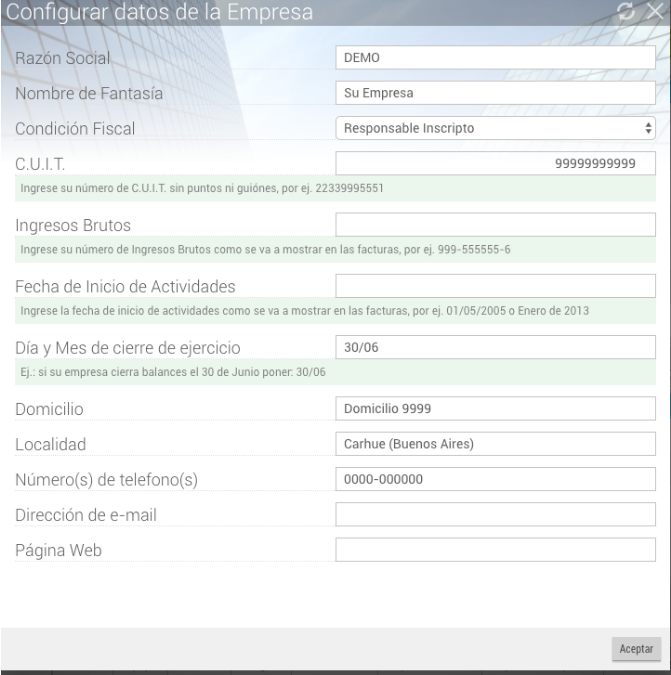Image resolution: width=671 pixels, height=675 pixels.
Task: Click the Página Web input field
Action: pos(495,549)
